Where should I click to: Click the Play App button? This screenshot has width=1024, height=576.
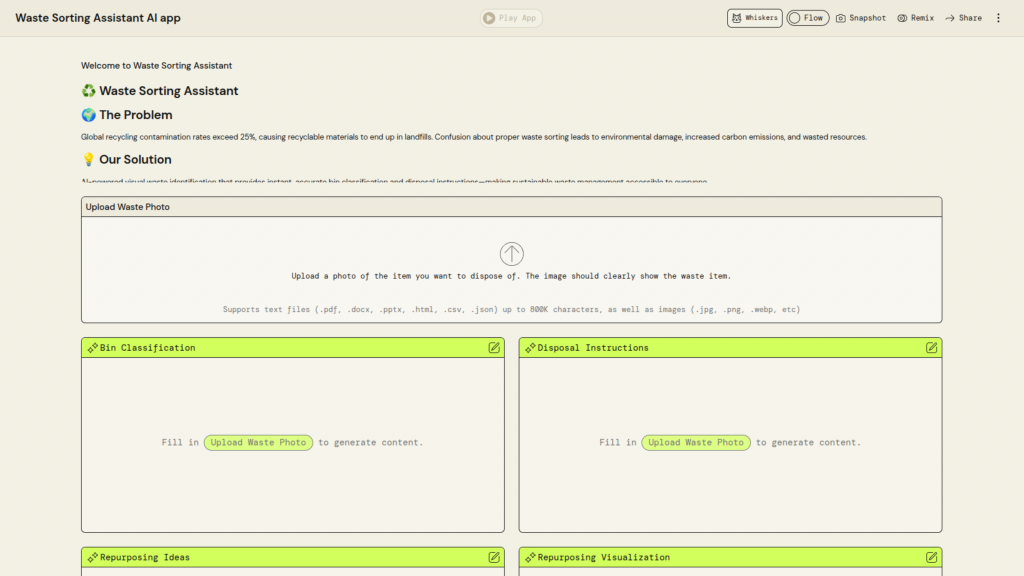pyautogui.click(x=511, y=18)
